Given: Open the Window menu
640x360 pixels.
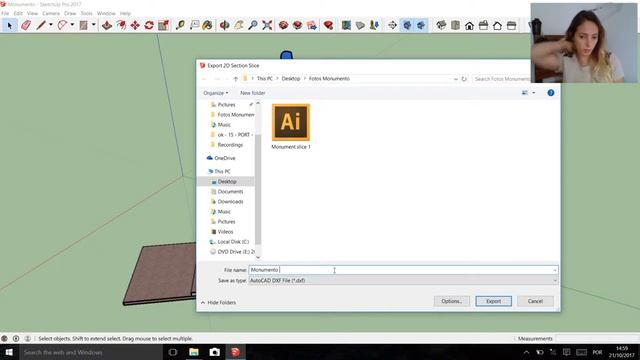Looking at the screenshot, I should point(106,13).
